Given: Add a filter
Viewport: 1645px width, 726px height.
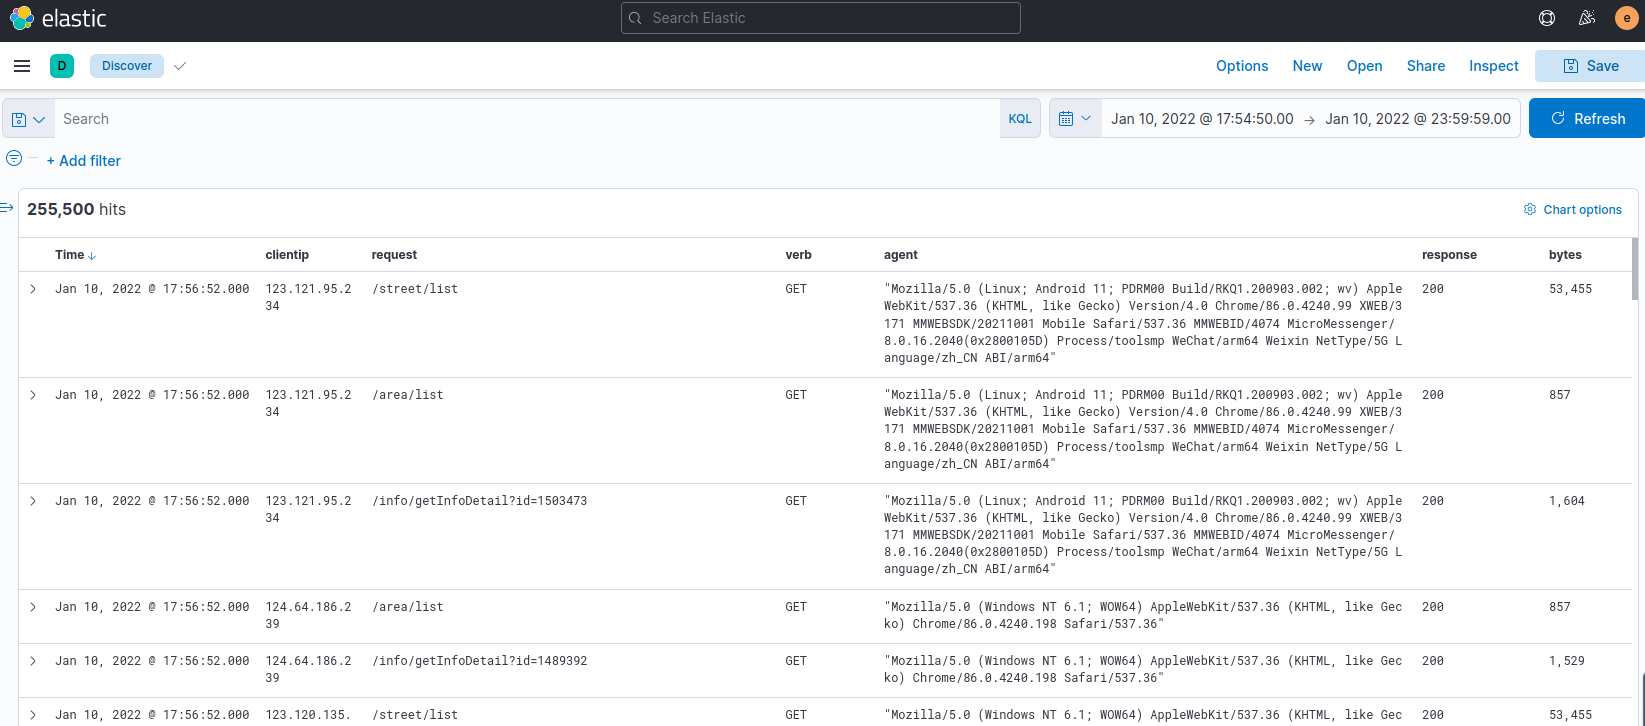Looking at the screenshot, I should [84, 161].
